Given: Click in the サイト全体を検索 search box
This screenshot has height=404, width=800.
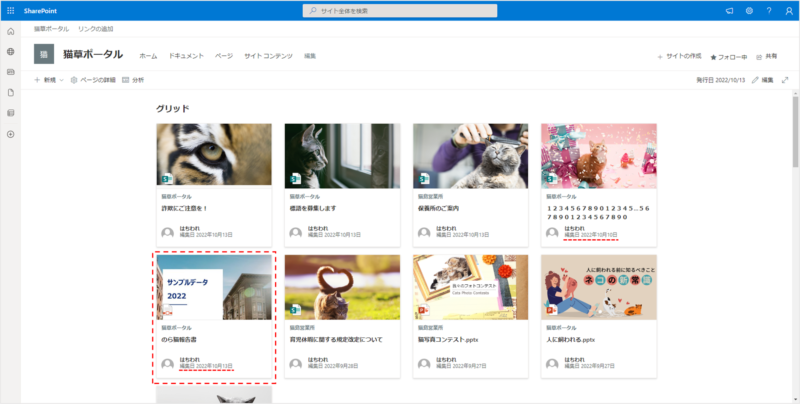Looking at the screenshot, I should coord(400,10).
